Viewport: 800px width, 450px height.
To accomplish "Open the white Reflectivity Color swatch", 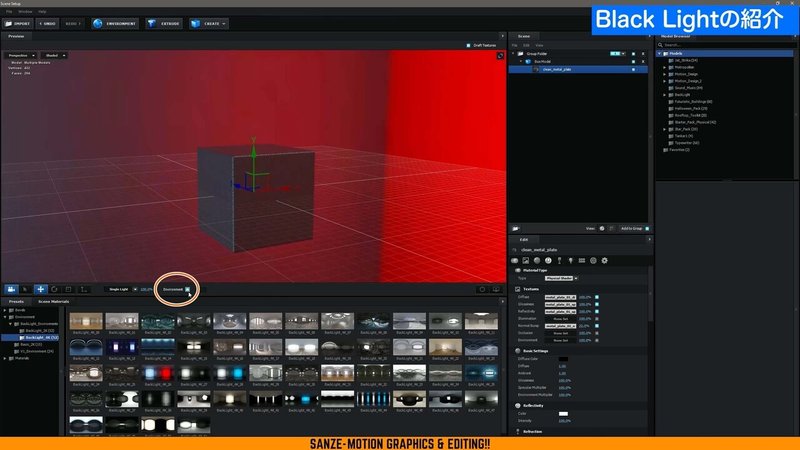I will pos(563,414).
